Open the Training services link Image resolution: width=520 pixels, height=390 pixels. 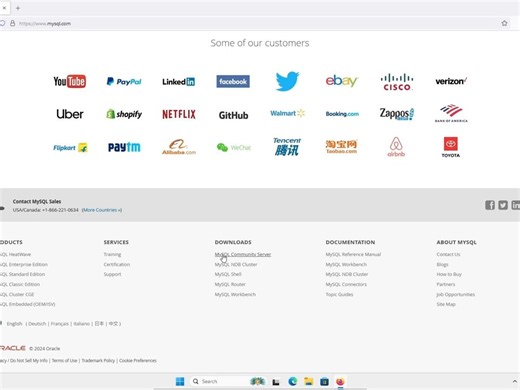coord(112,254)
